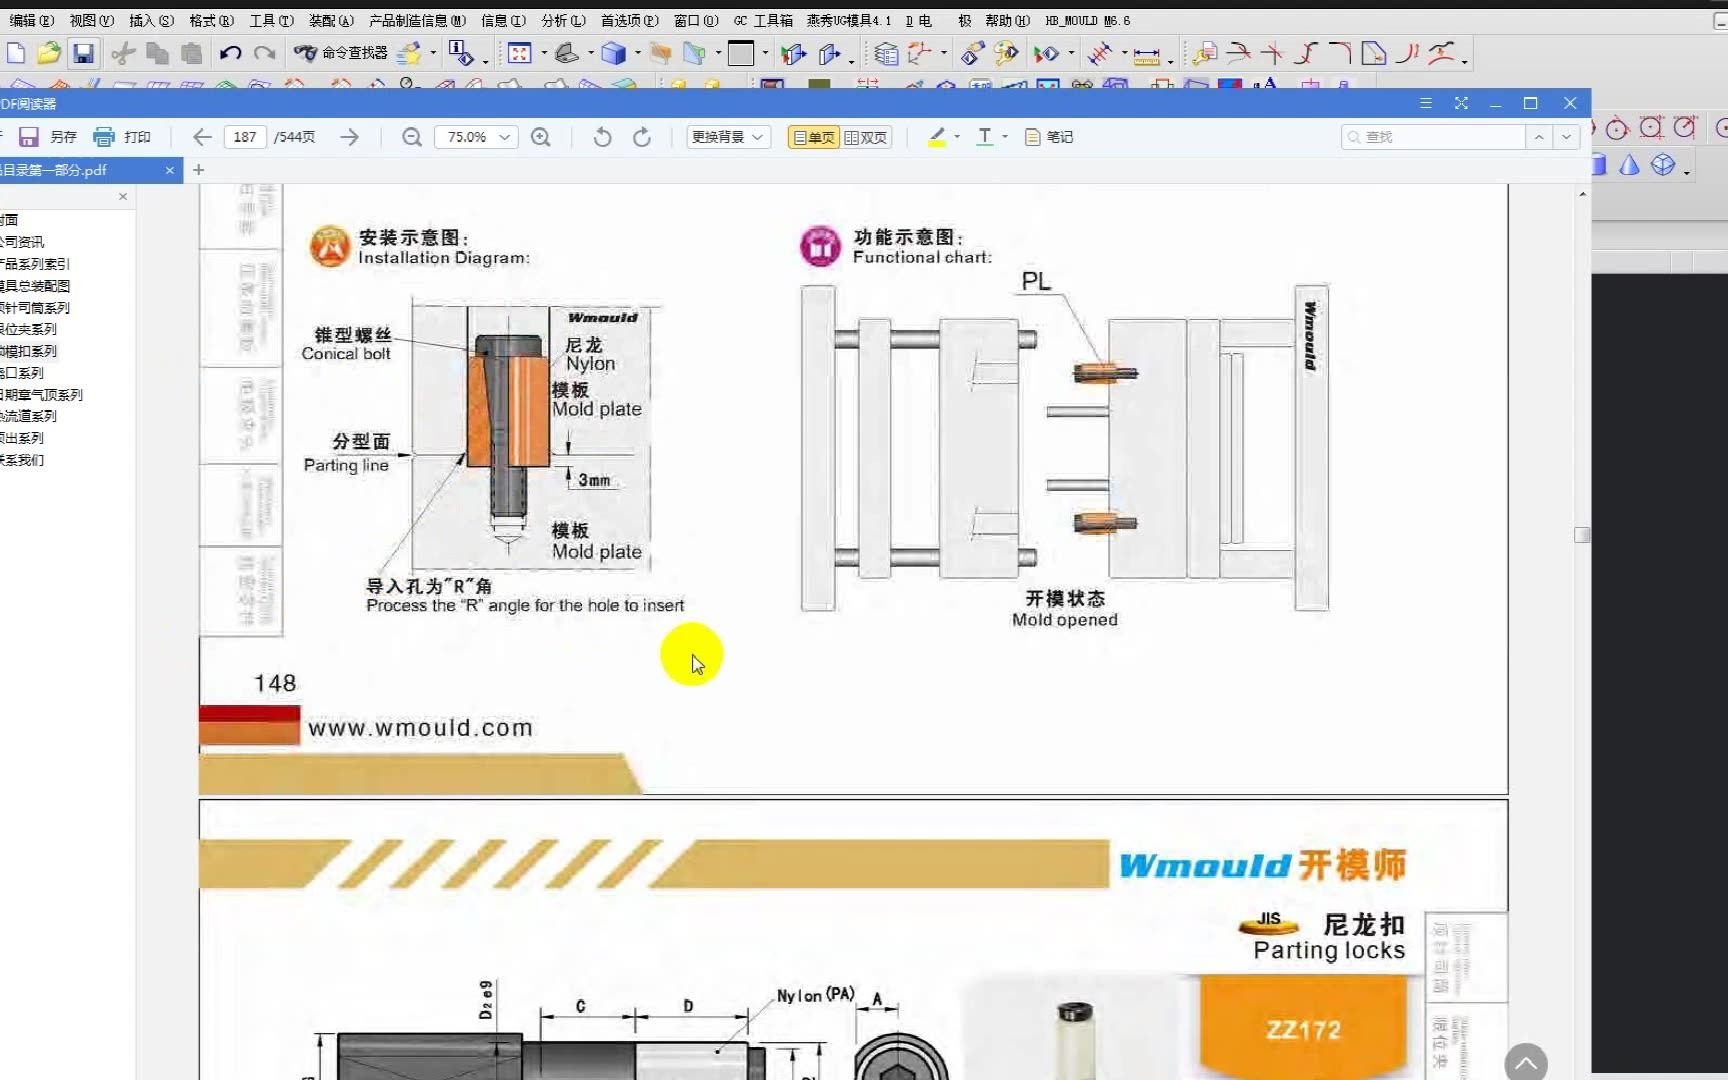Click the 打印 print icon in the PDF reader

pos(104,136)
